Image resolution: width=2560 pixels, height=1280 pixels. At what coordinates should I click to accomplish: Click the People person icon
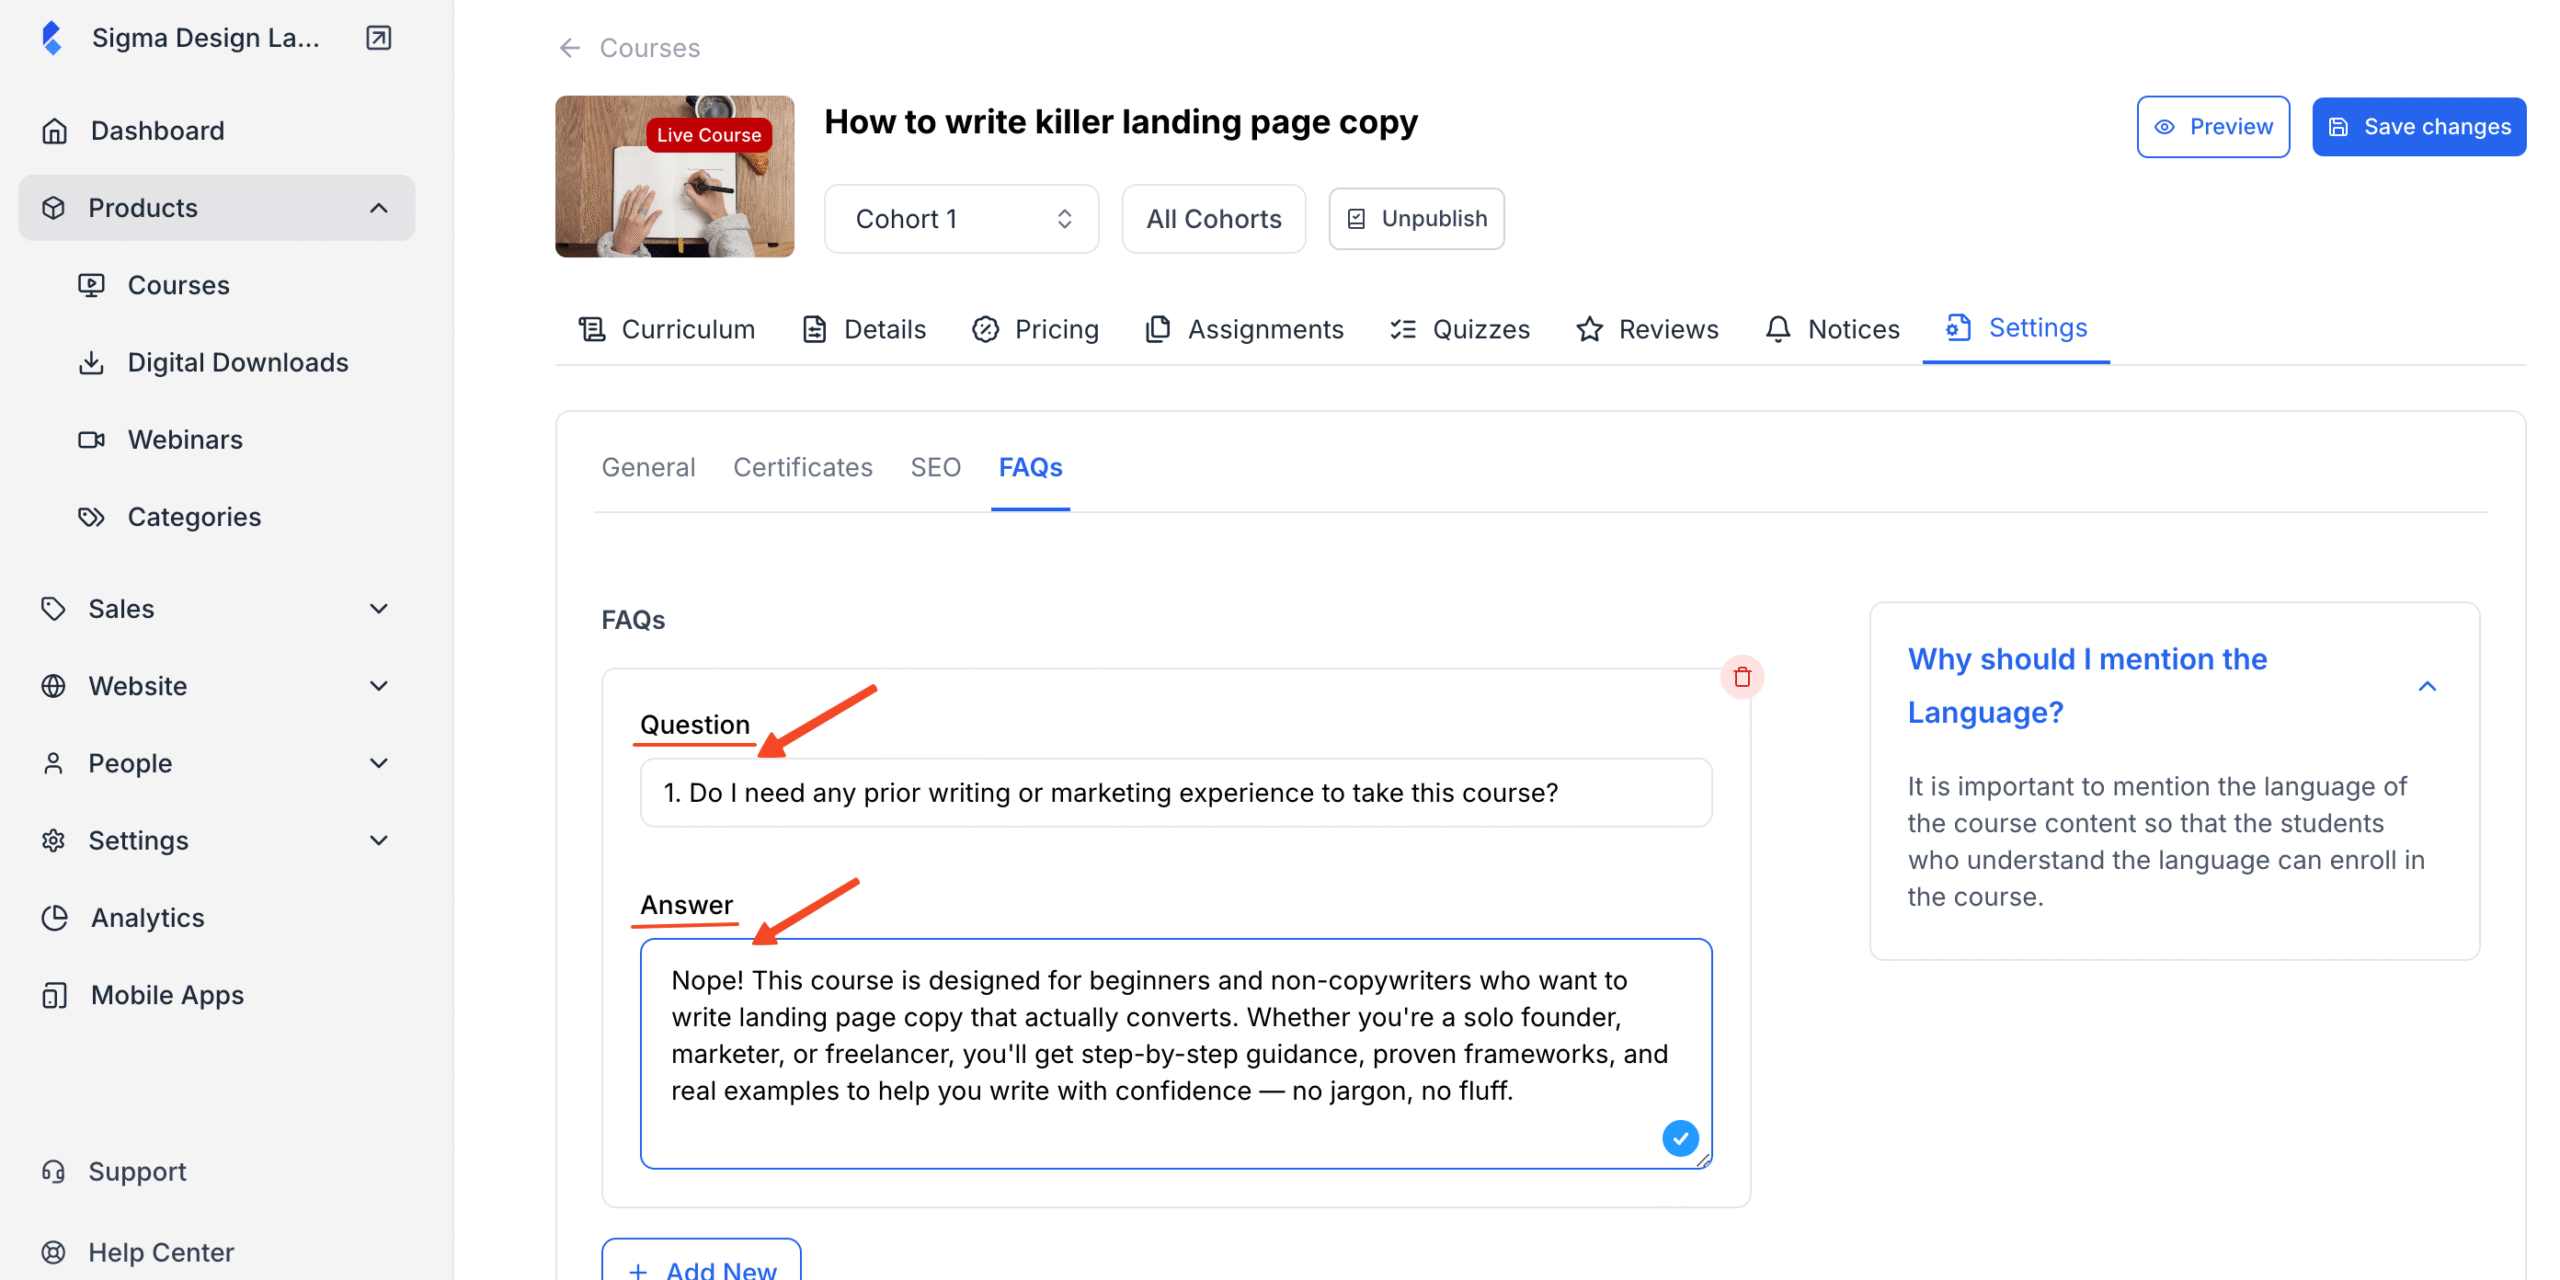pos(53,763)
